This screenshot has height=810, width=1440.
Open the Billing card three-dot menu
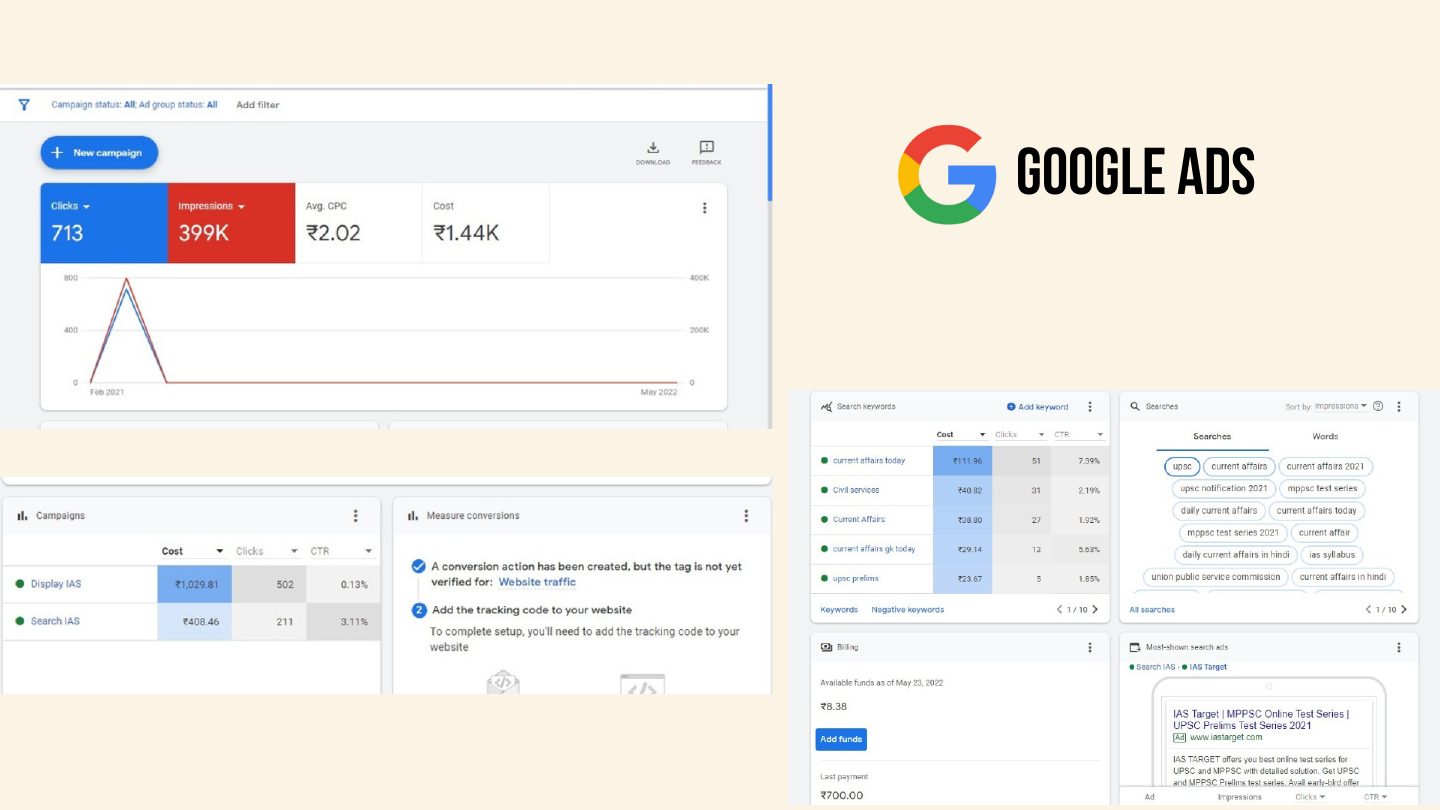[1090, 648]
